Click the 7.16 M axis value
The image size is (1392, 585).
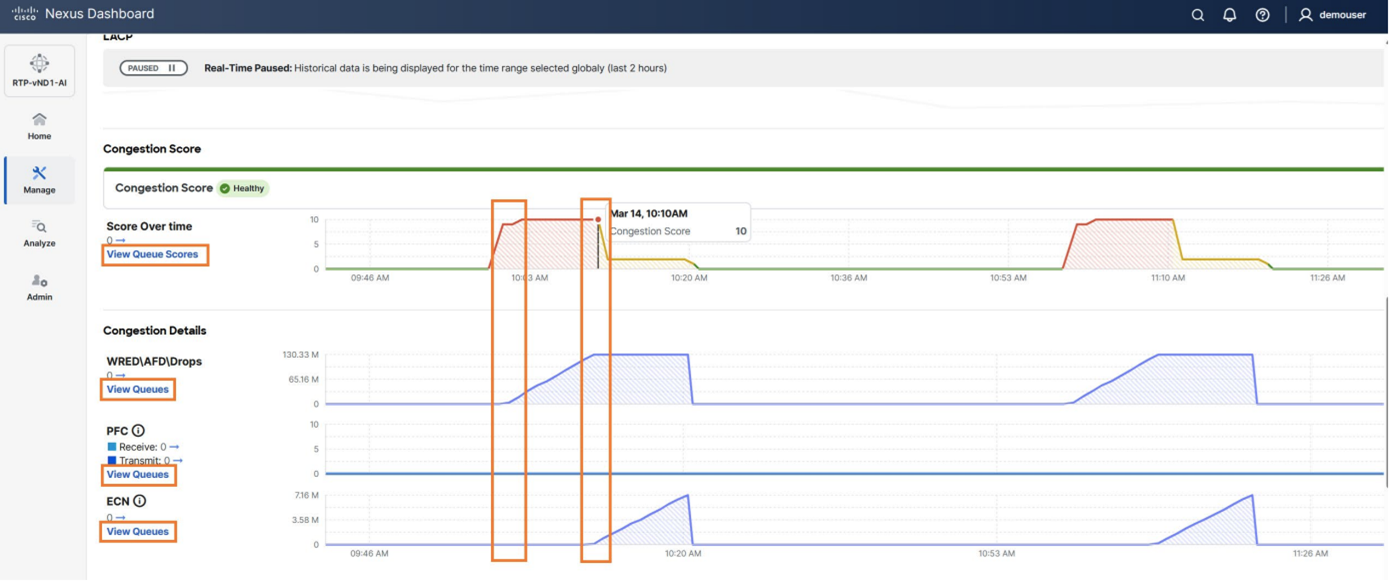306,495
